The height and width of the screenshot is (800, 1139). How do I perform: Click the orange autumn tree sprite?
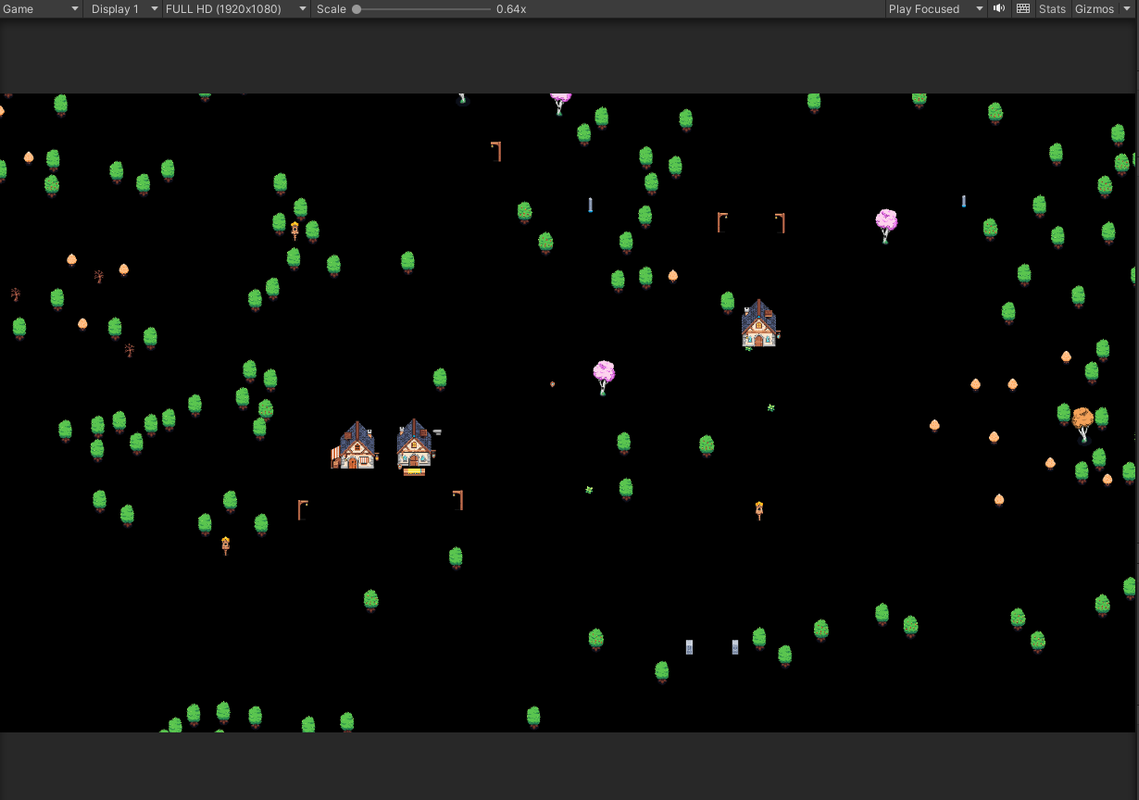coord(1082,424)
